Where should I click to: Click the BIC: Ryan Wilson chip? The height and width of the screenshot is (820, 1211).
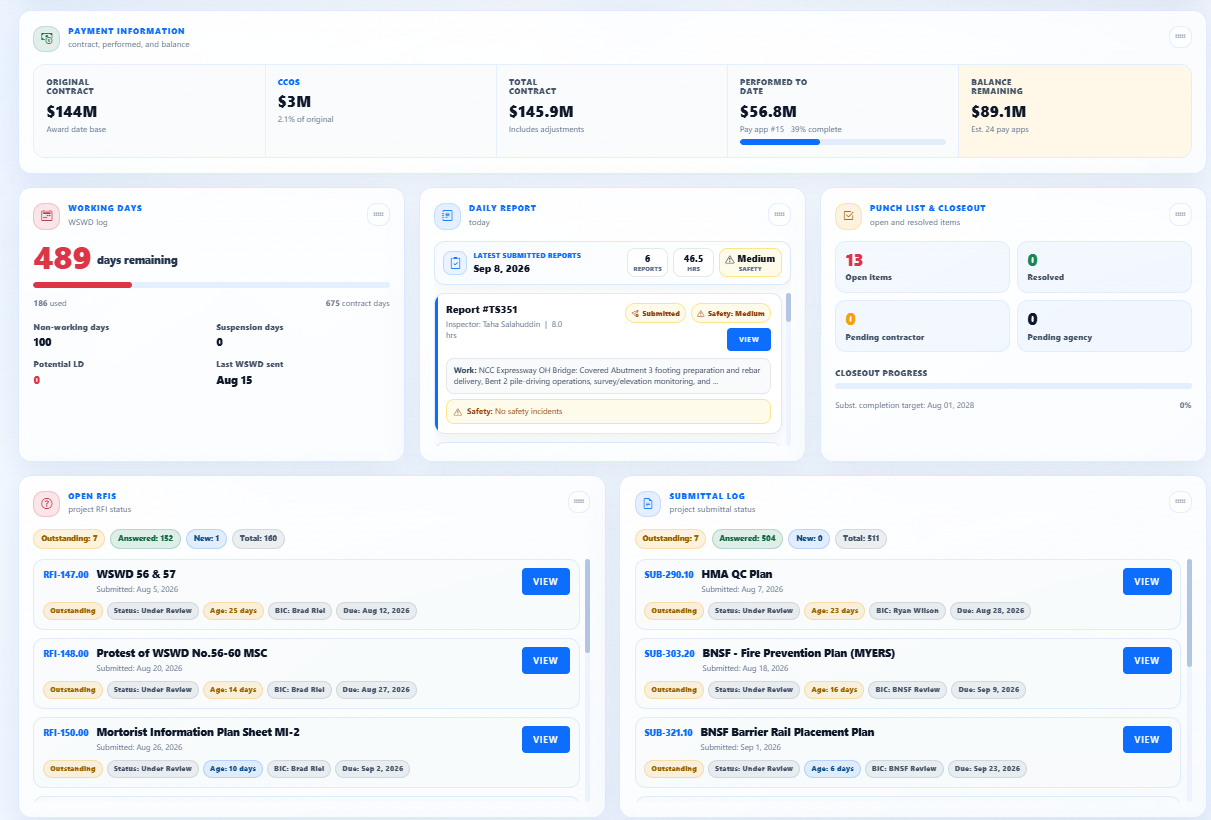pos(908,610)
